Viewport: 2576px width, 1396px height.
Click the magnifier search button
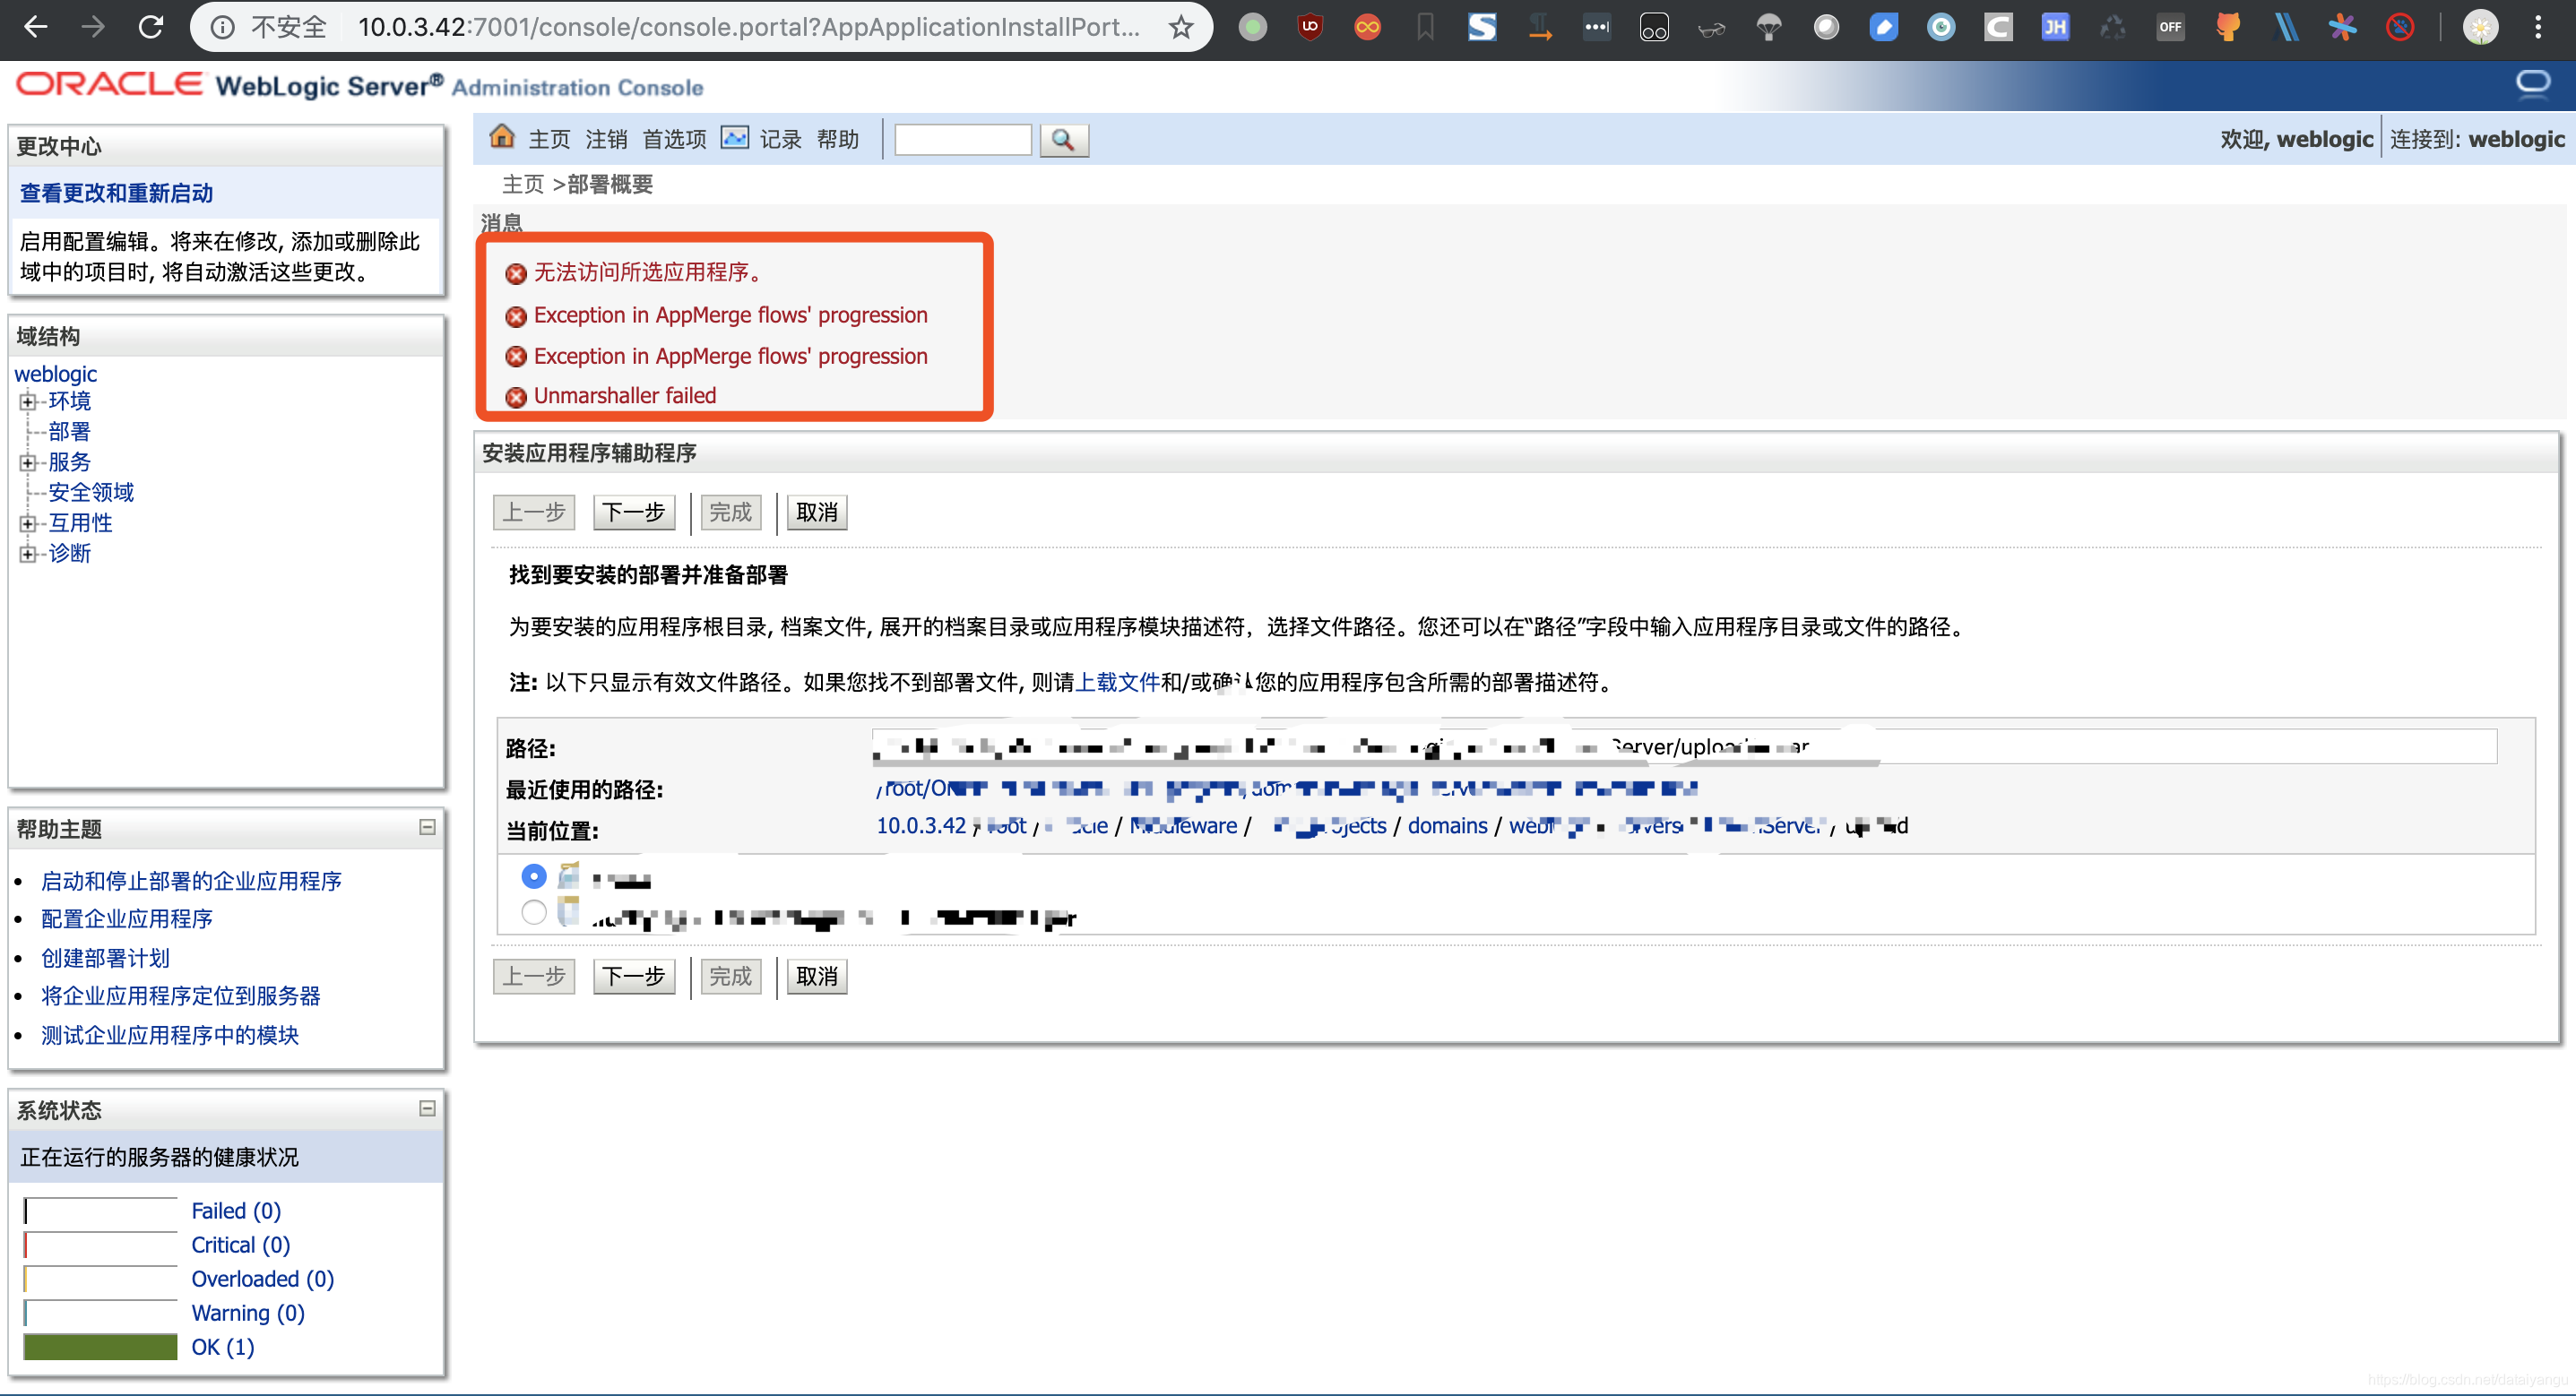1063,140
